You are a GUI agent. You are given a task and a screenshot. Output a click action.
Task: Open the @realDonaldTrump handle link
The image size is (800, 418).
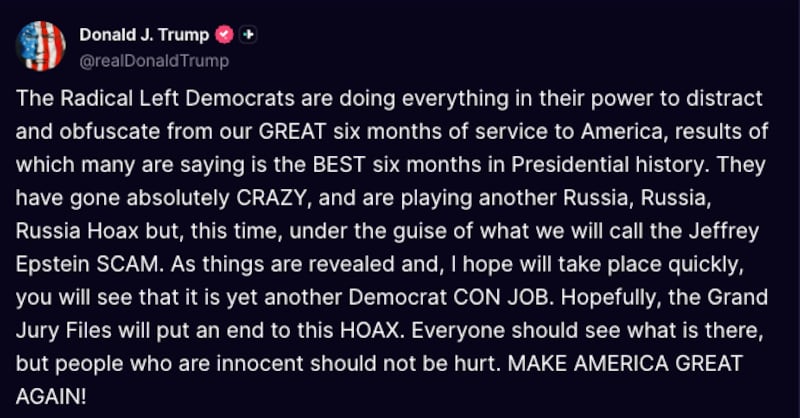coord(154,61)
